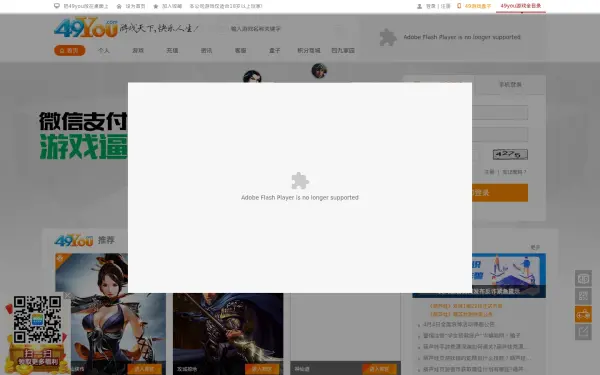Image resolution: width=600 pixels, height=375 pixels.
Task: Click the 49You logo in 推荐 section
Action: coord(74,240)
